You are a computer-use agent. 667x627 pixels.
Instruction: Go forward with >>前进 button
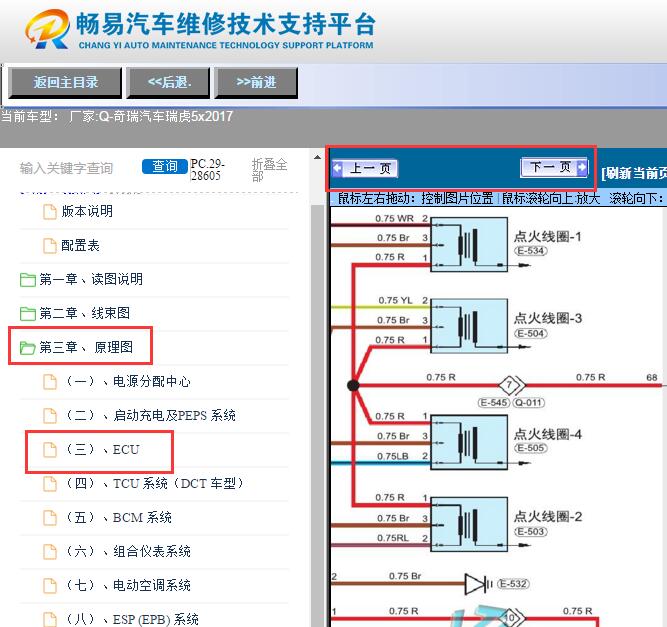256,82
